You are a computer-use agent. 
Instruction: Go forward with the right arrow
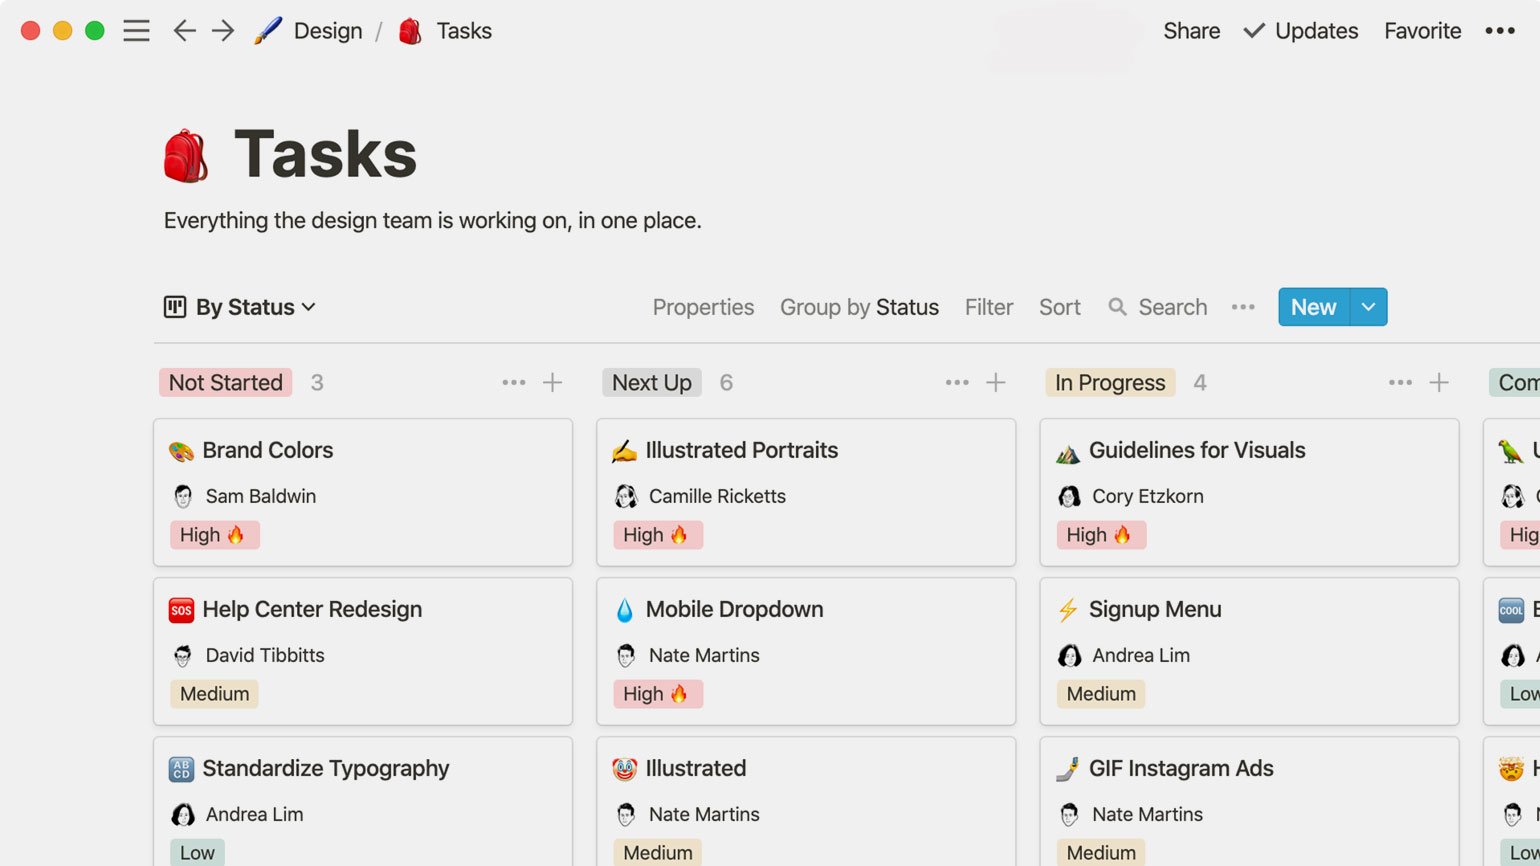[x=223, y=31]
